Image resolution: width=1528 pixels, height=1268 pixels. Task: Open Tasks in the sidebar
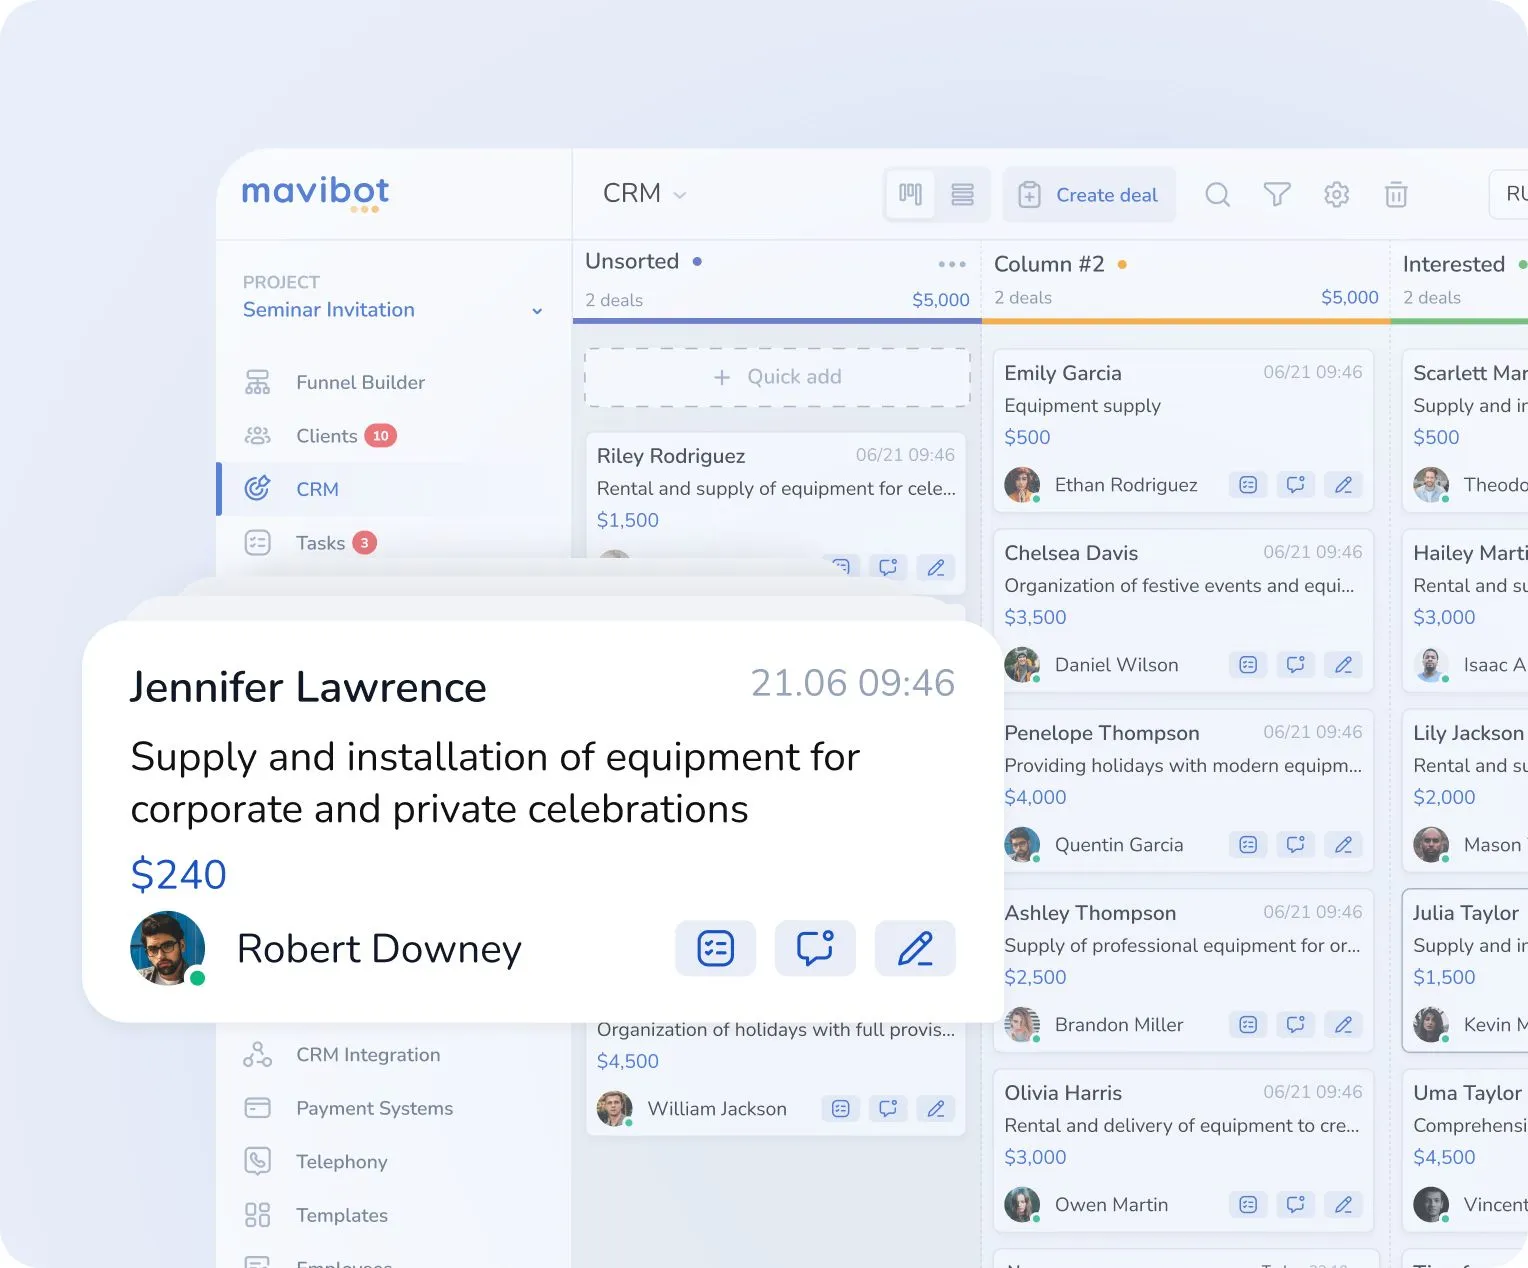(x=320, y=543)
